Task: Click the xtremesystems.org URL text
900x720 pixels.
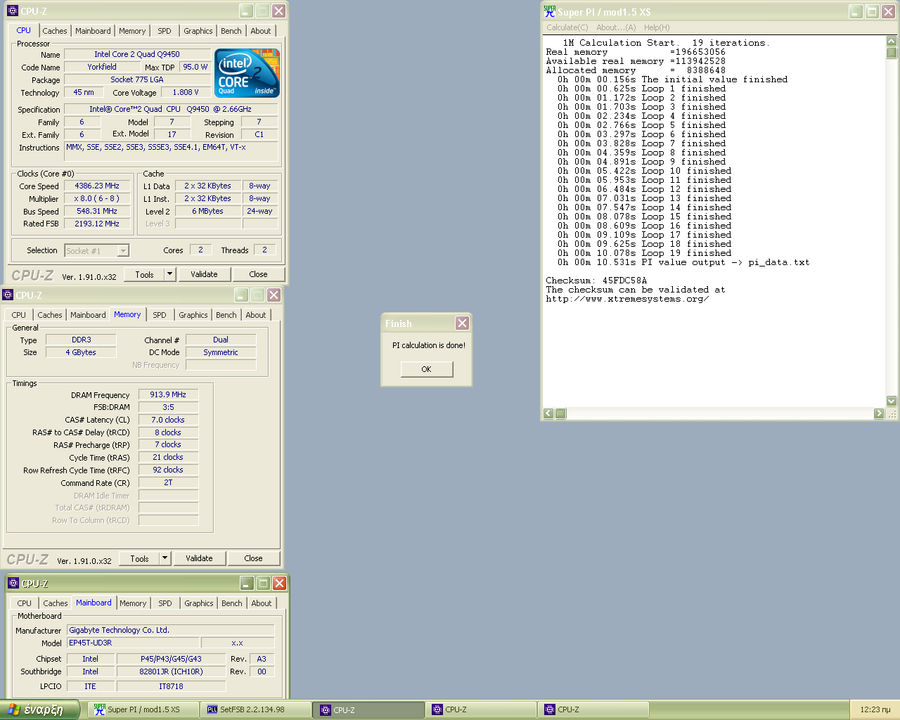Action: [x=627, y=299]
